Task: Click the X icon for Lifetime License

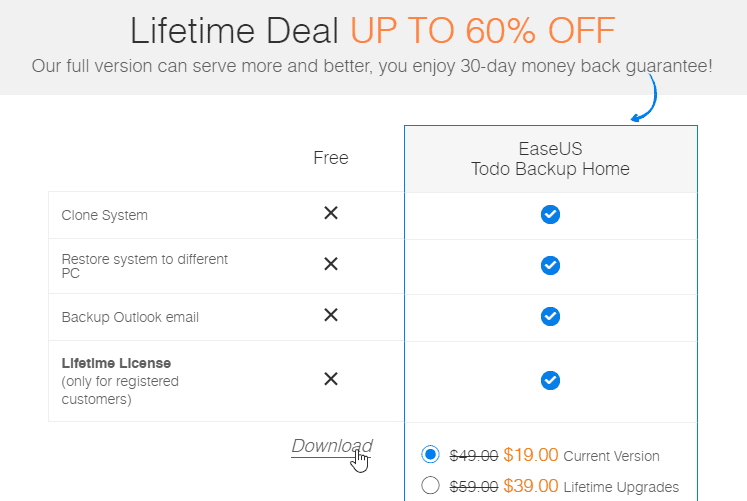Action: click(x=331, y=379)
